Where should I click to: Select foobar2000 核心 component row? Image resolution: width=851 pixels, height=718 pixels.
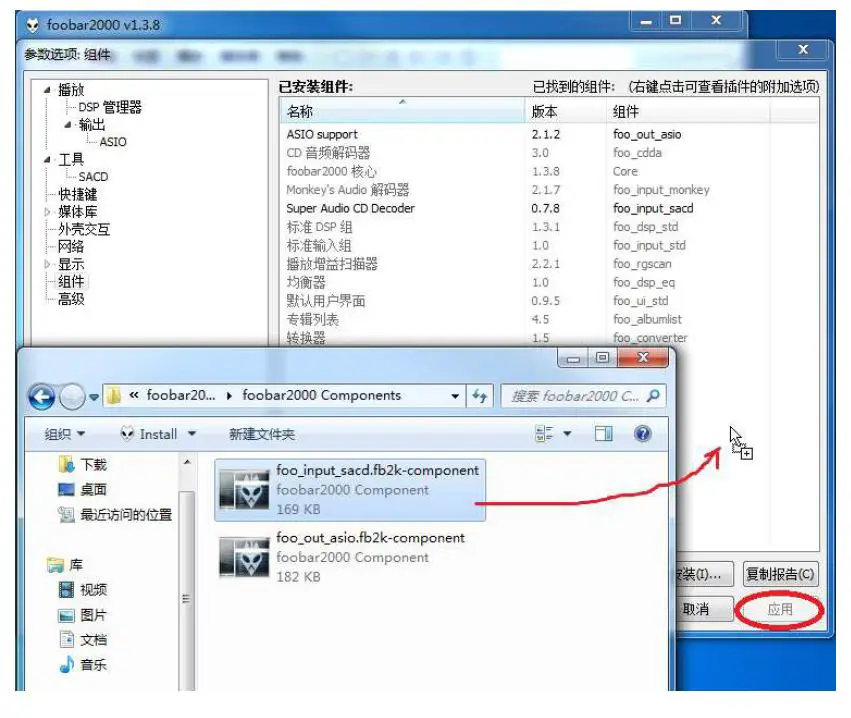click(549, 171)
